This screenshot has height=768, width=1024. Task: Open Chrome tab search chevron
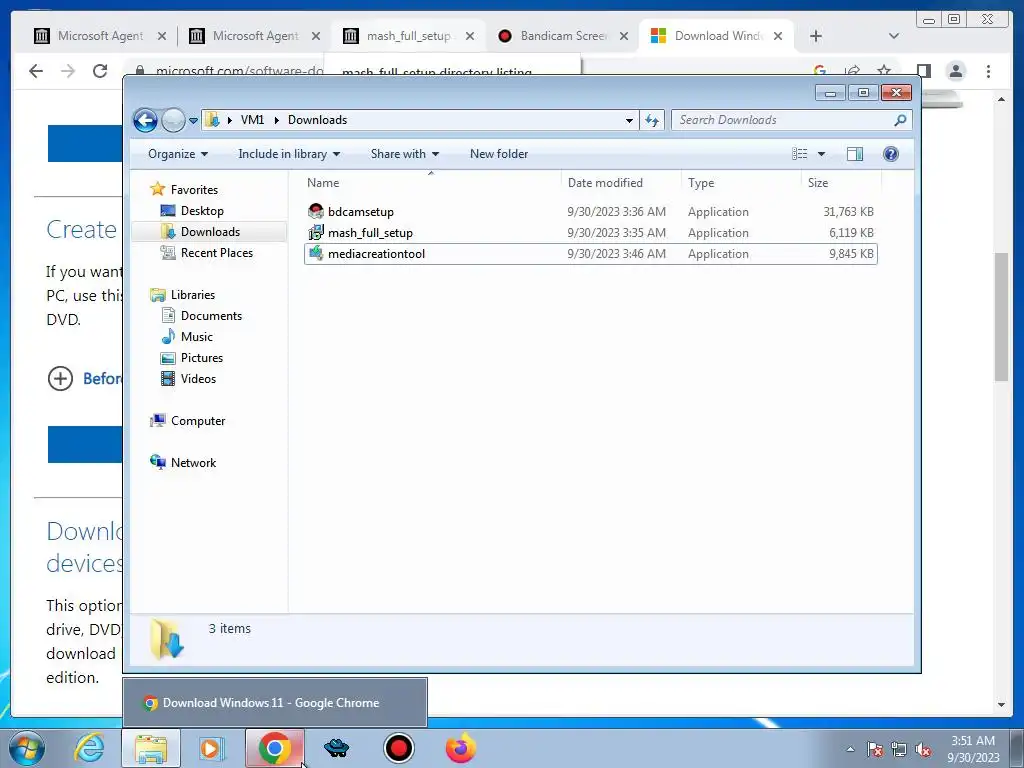click(894, 36)
